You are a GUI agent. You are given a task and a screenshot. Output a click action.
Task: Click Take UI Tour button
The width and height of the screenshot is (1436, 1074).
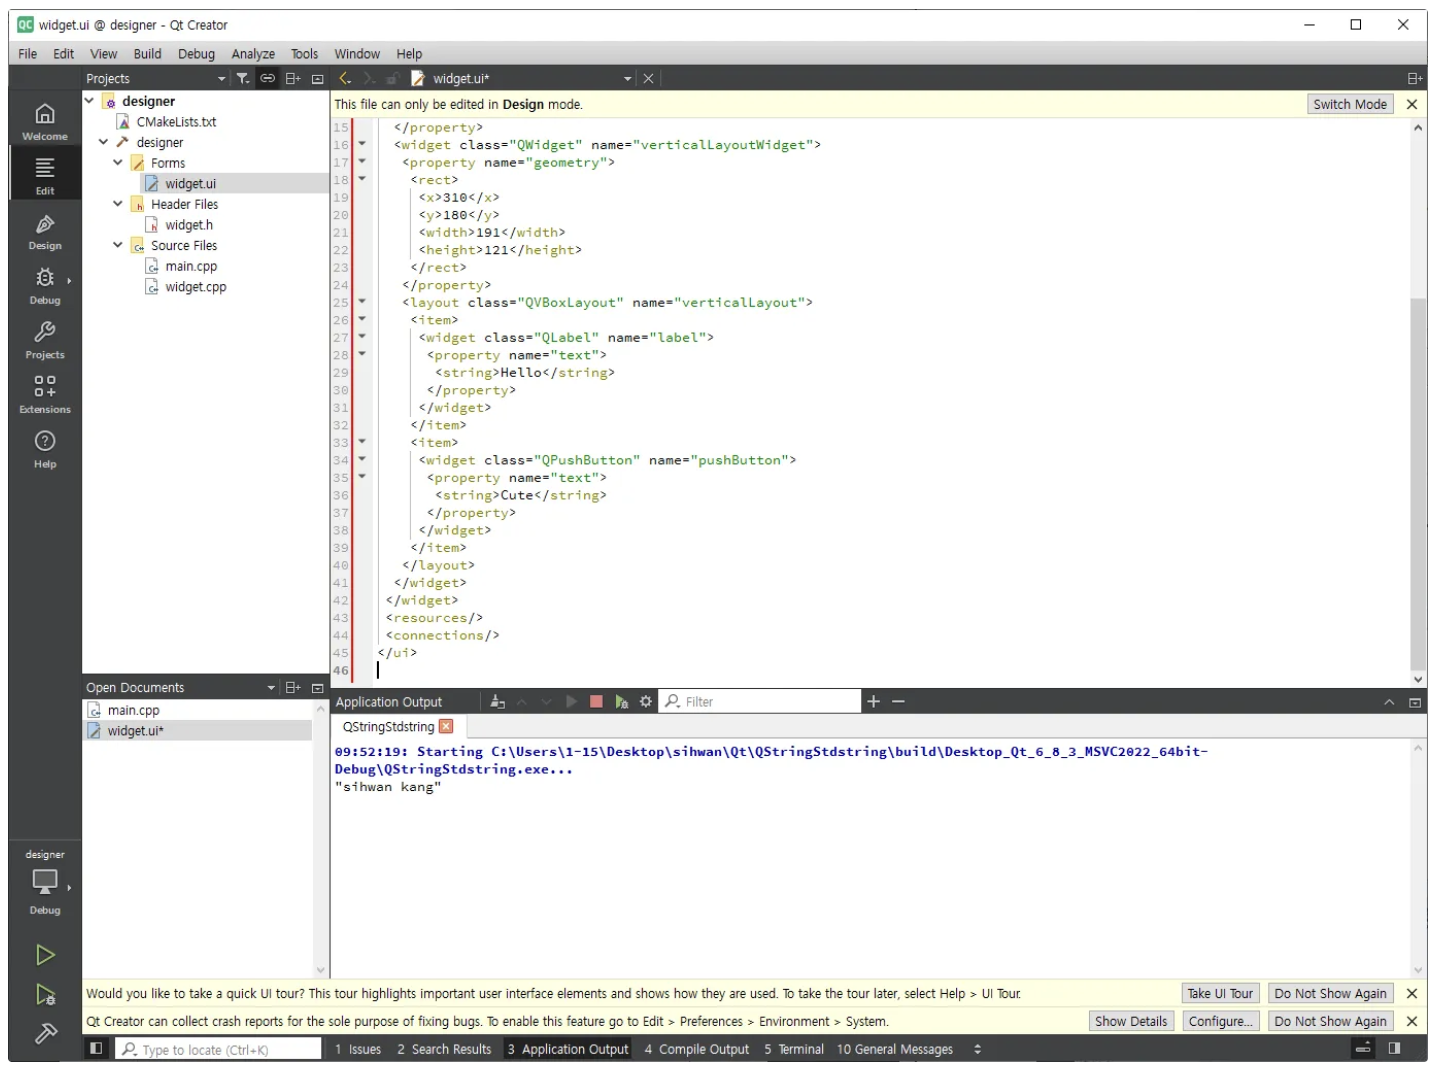(x=1219, y=993)
